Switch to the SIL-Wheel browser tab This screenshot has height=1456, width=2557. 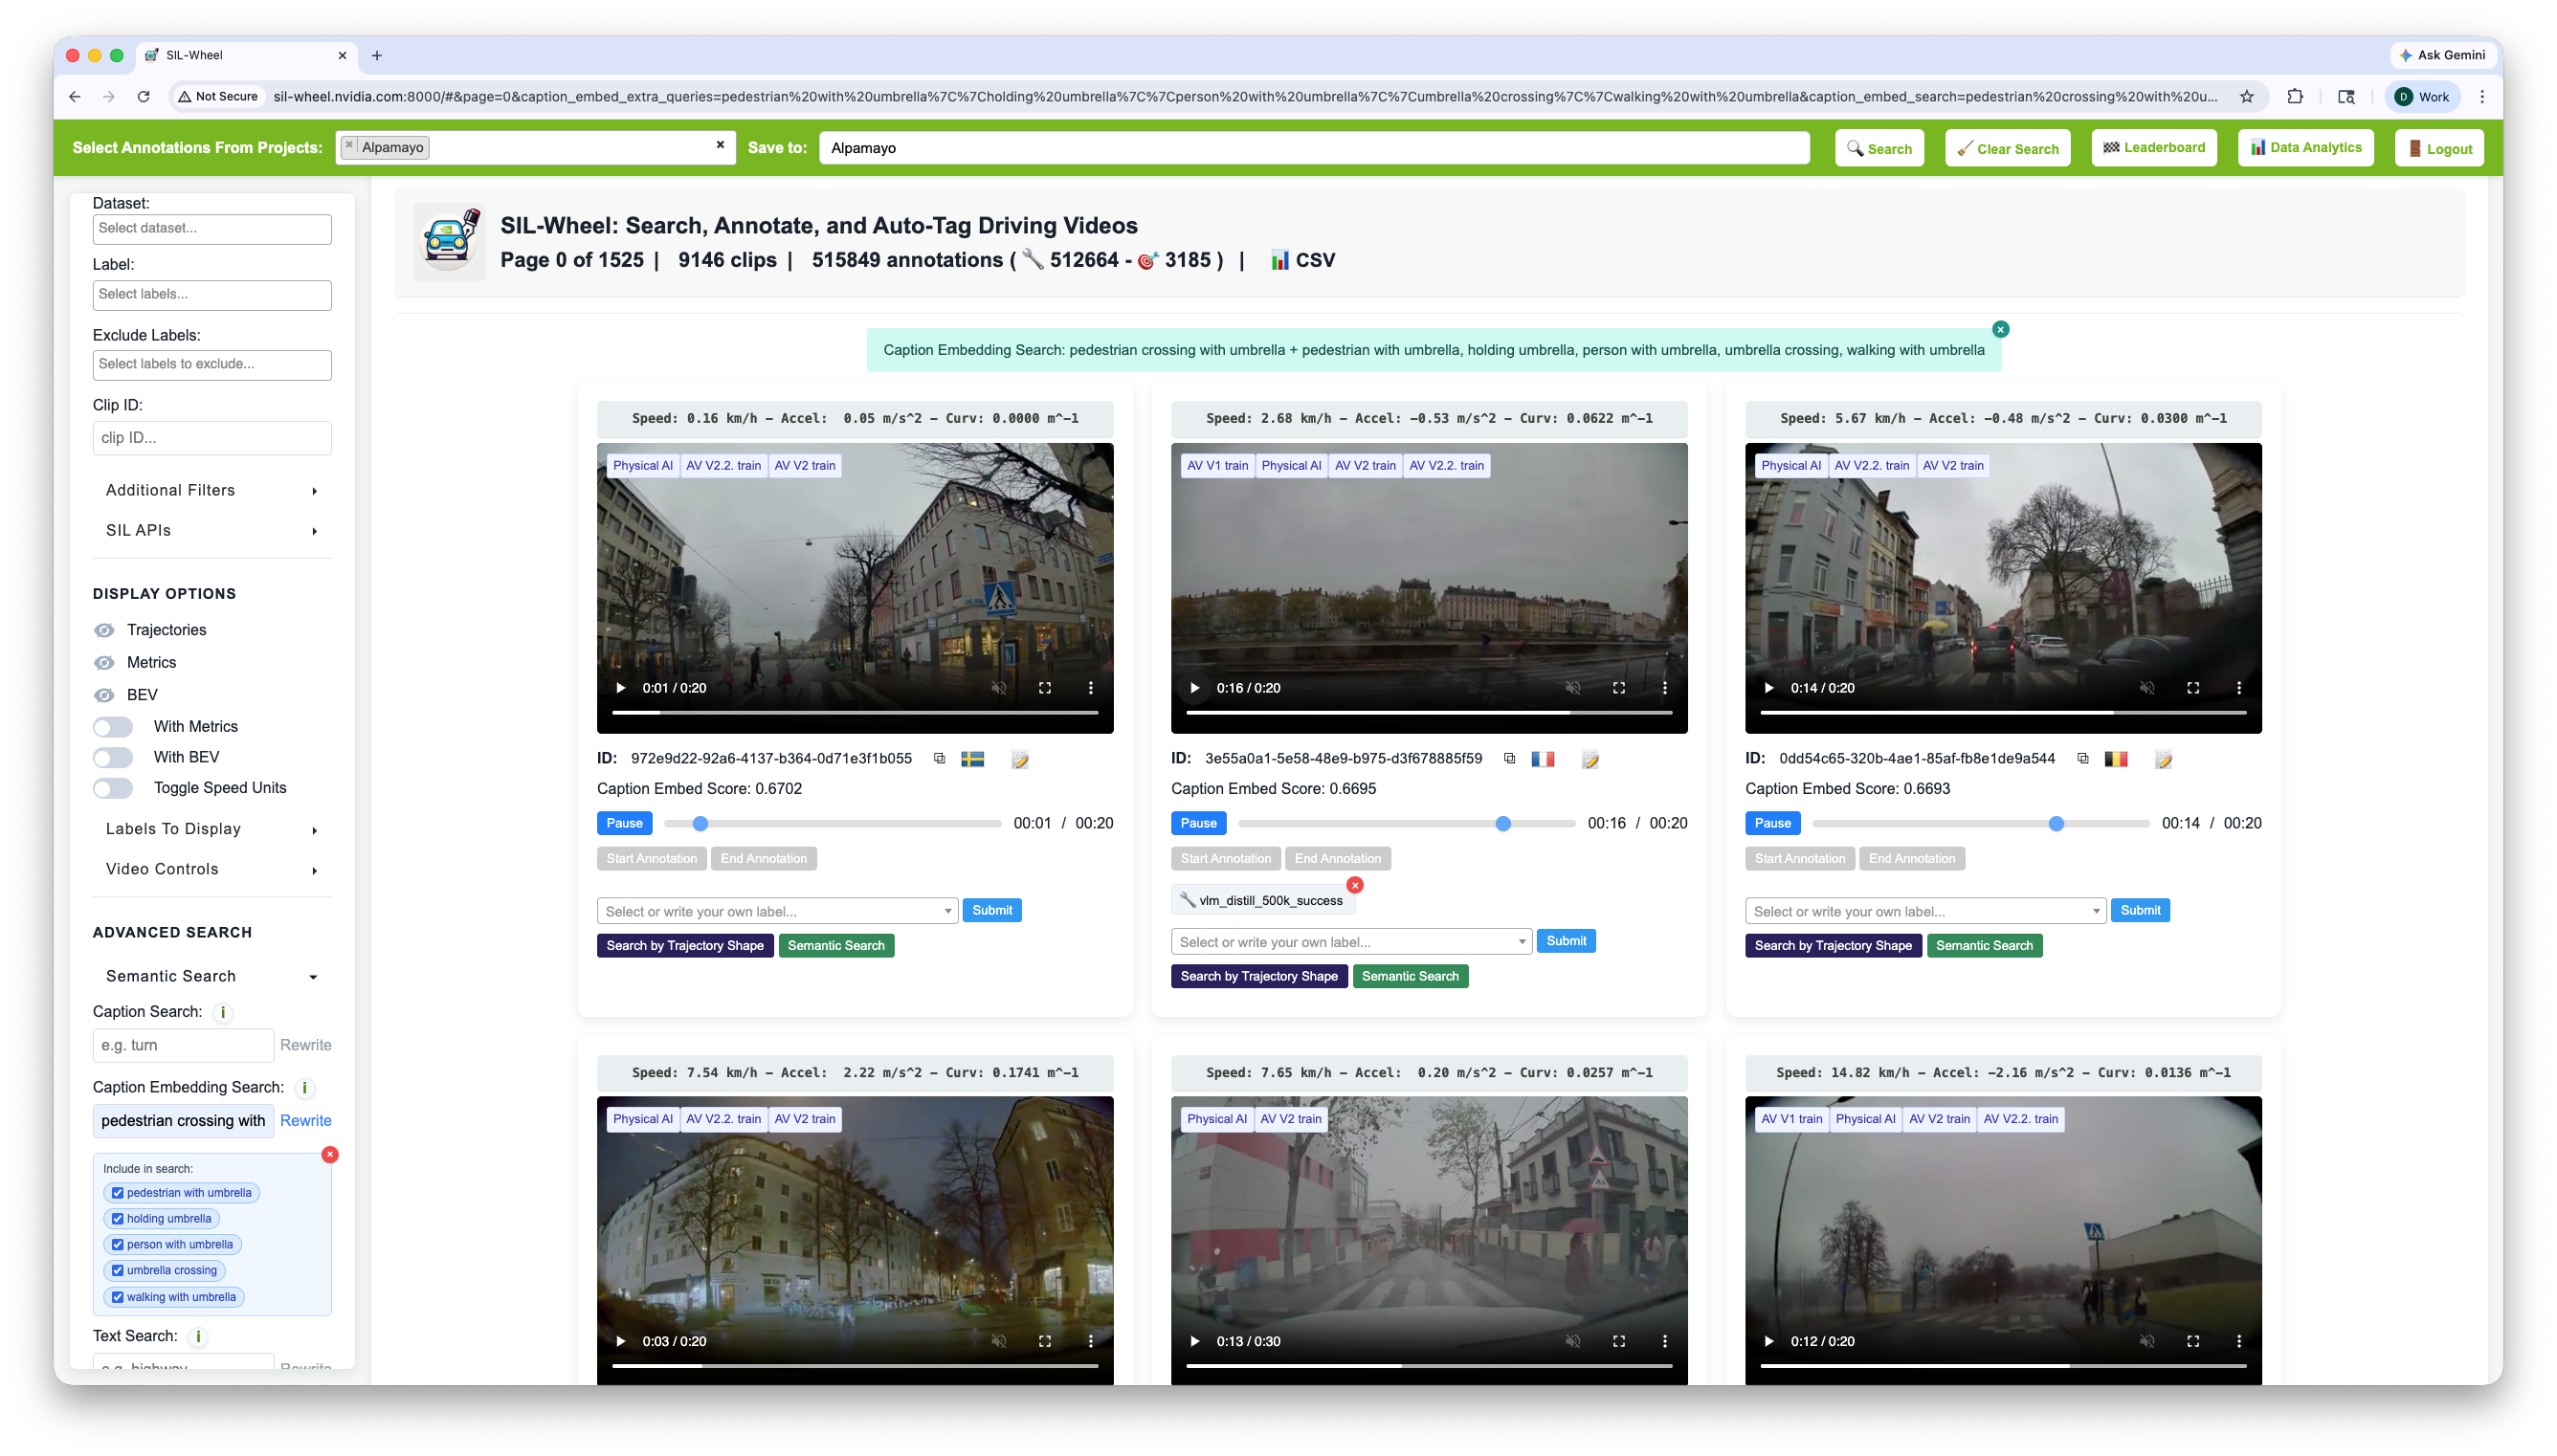point(246,55)
